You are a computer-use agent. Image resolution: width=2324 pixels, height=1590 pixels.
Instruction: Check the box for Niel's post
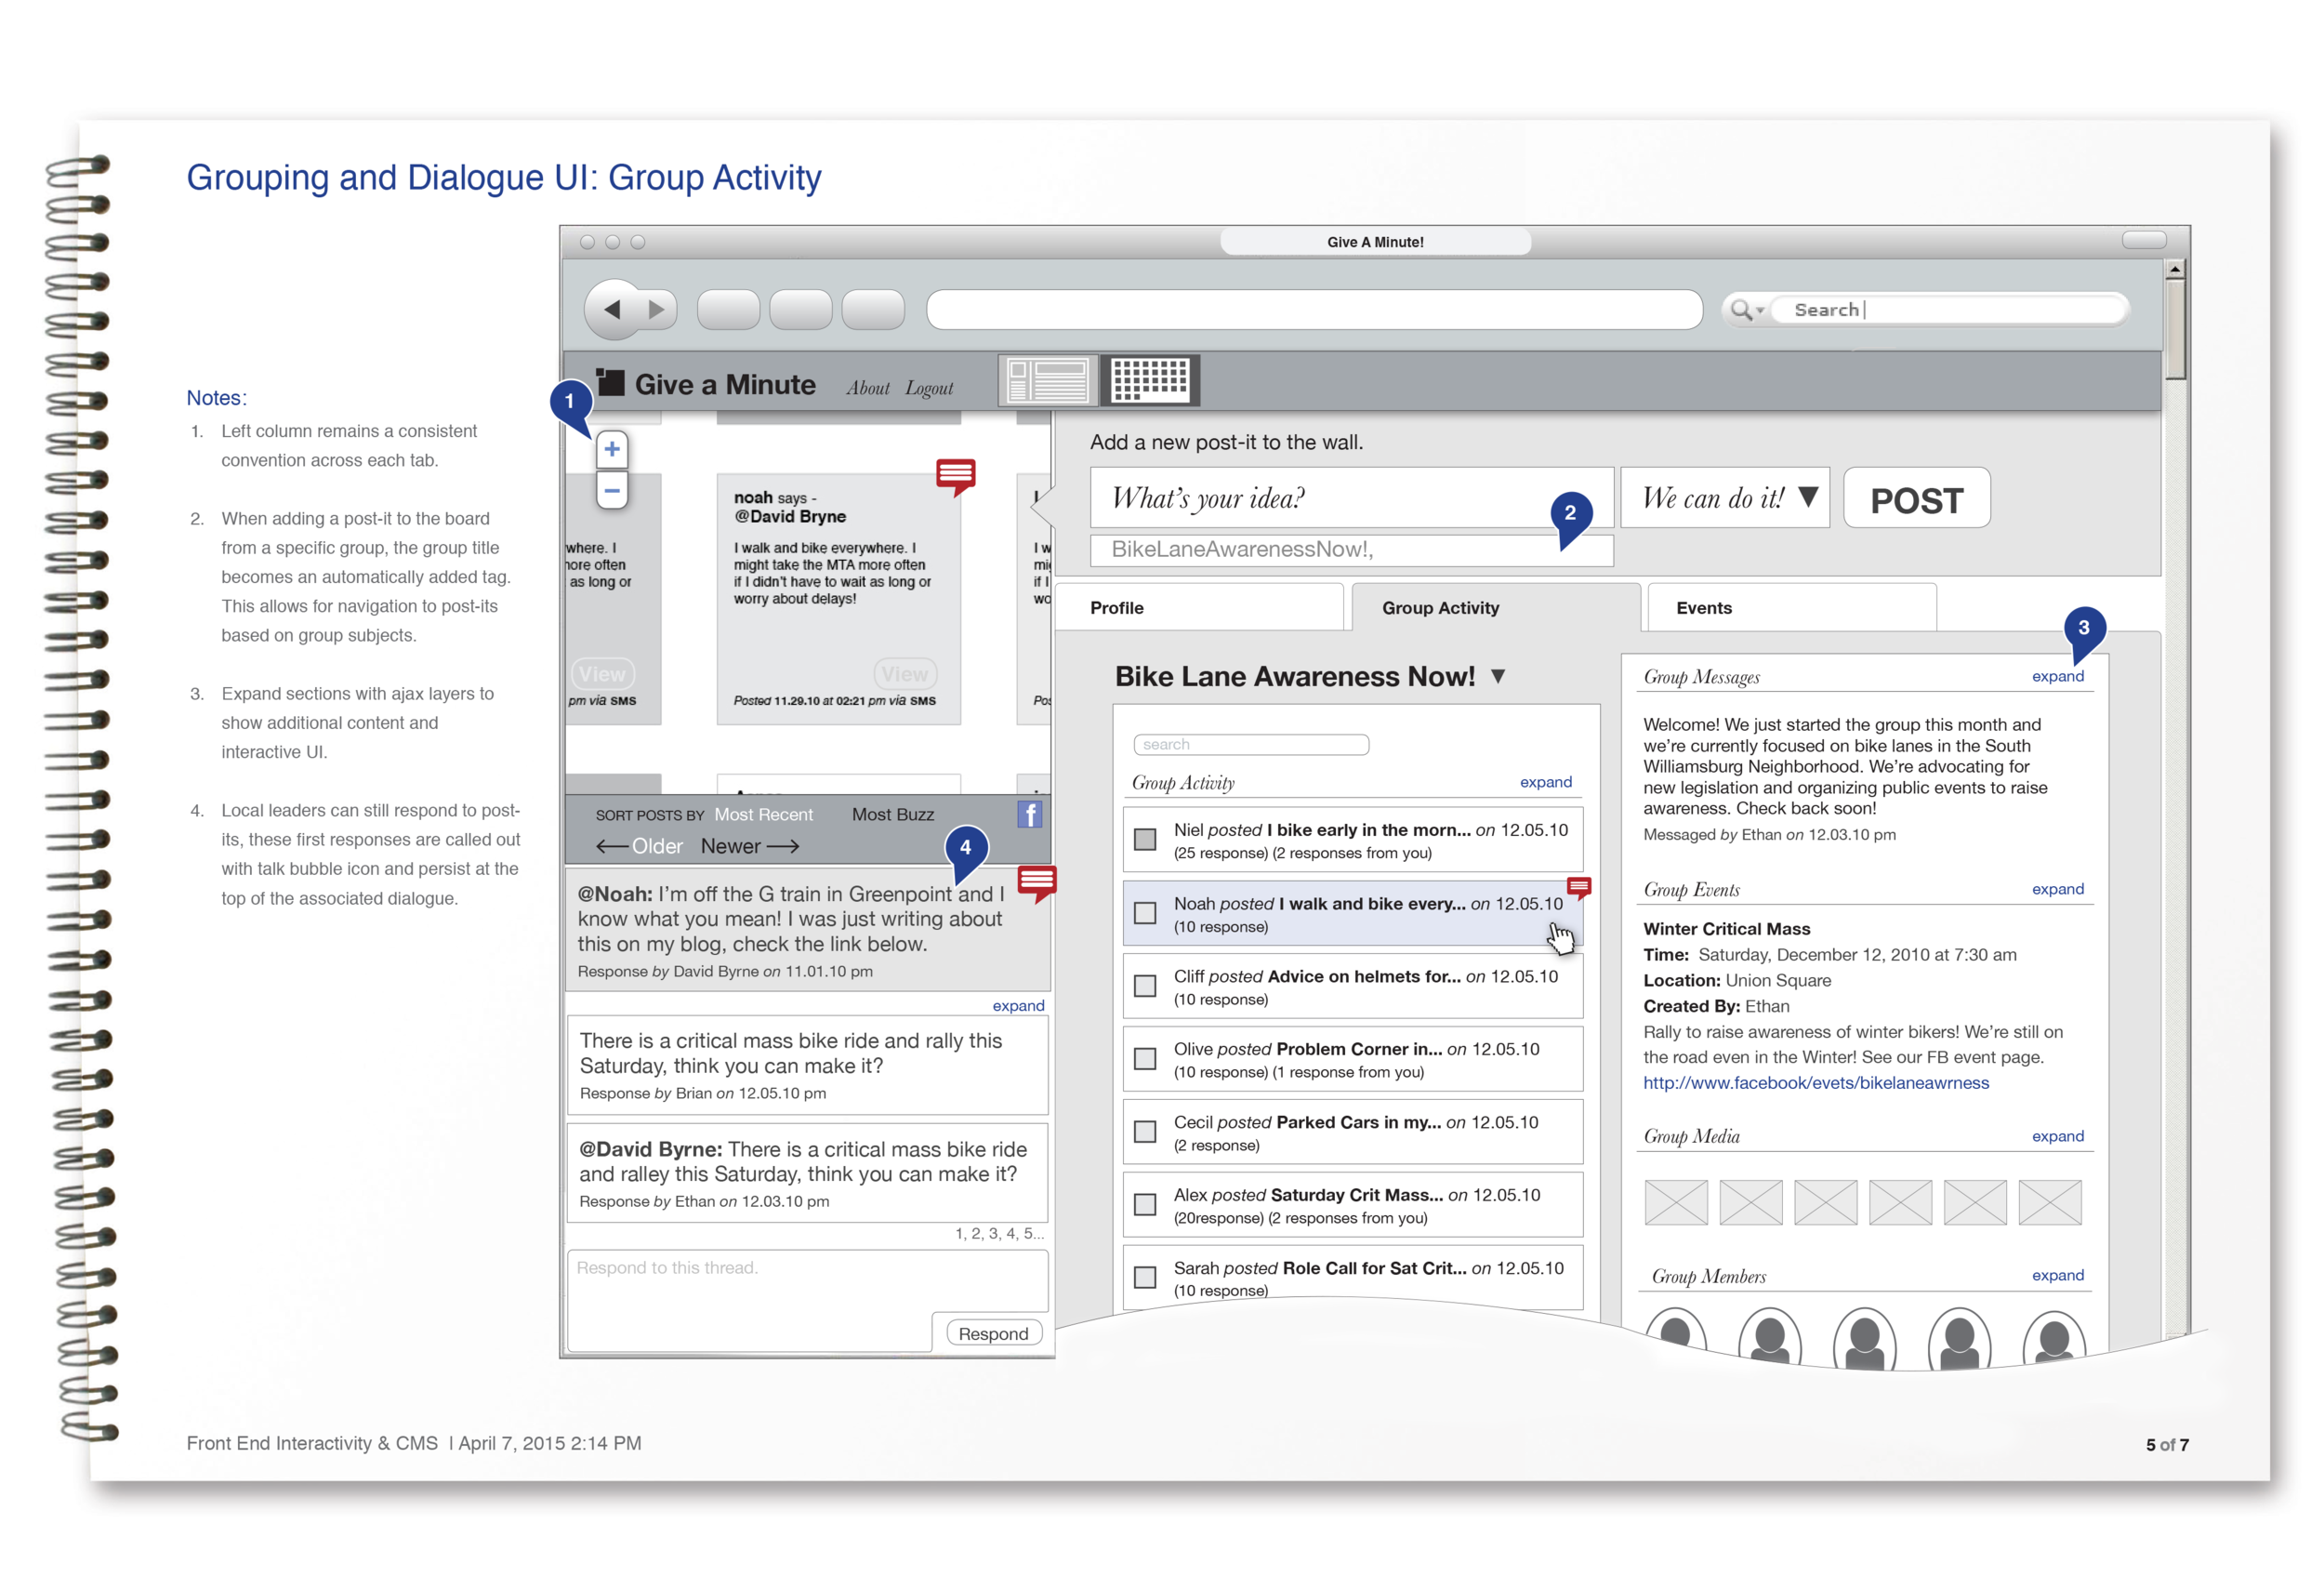[x=1145, y=840]
